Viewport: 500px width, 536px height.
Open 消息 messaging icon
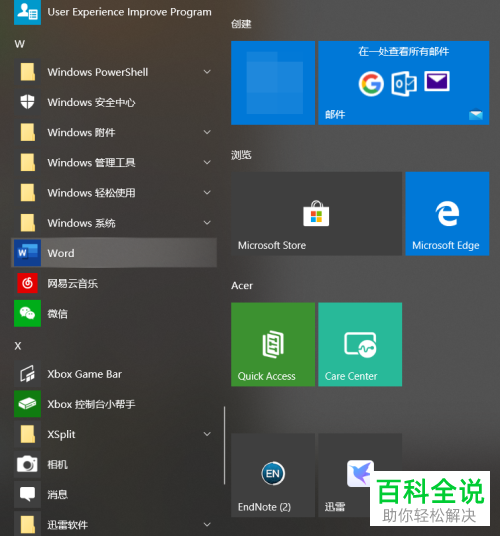pos(27,494)
